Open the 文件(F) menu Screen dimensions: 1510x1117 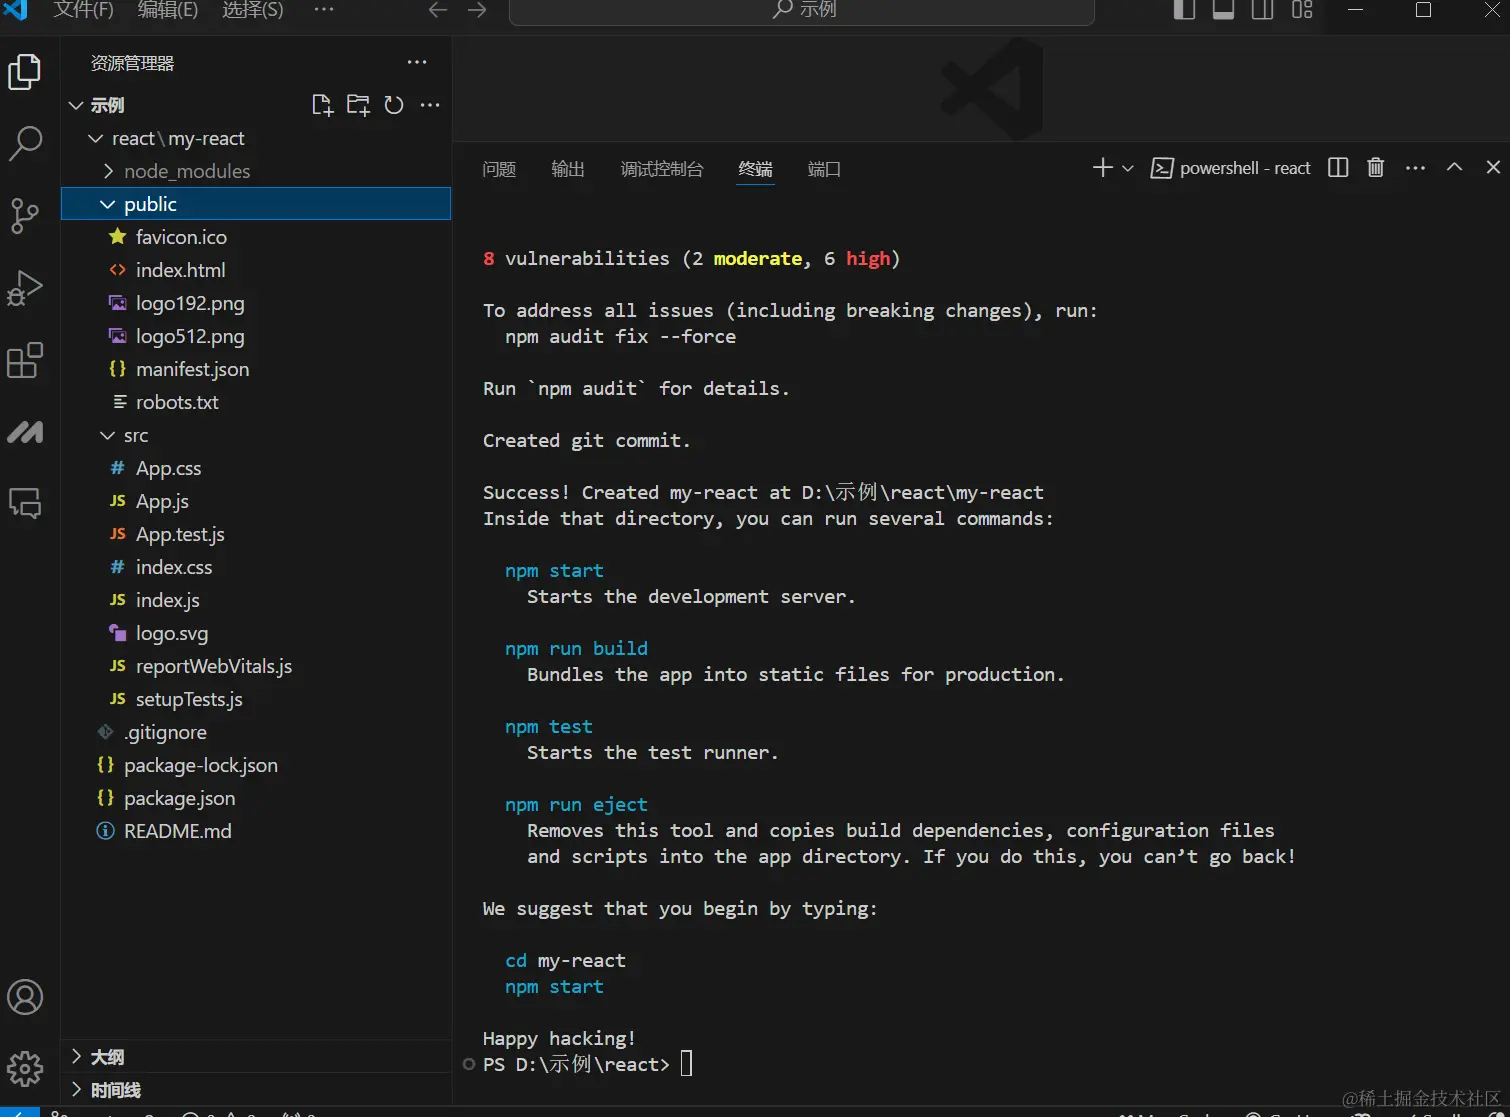pos(83,10)
